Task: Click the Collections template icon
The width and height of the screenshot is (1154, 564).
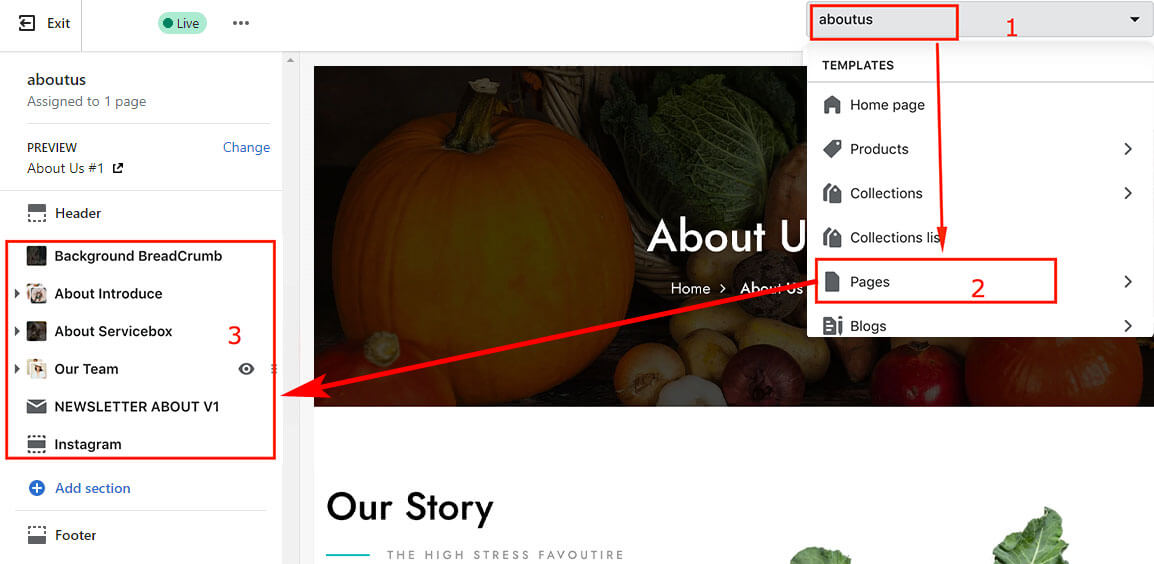Action: click(832, 194)
